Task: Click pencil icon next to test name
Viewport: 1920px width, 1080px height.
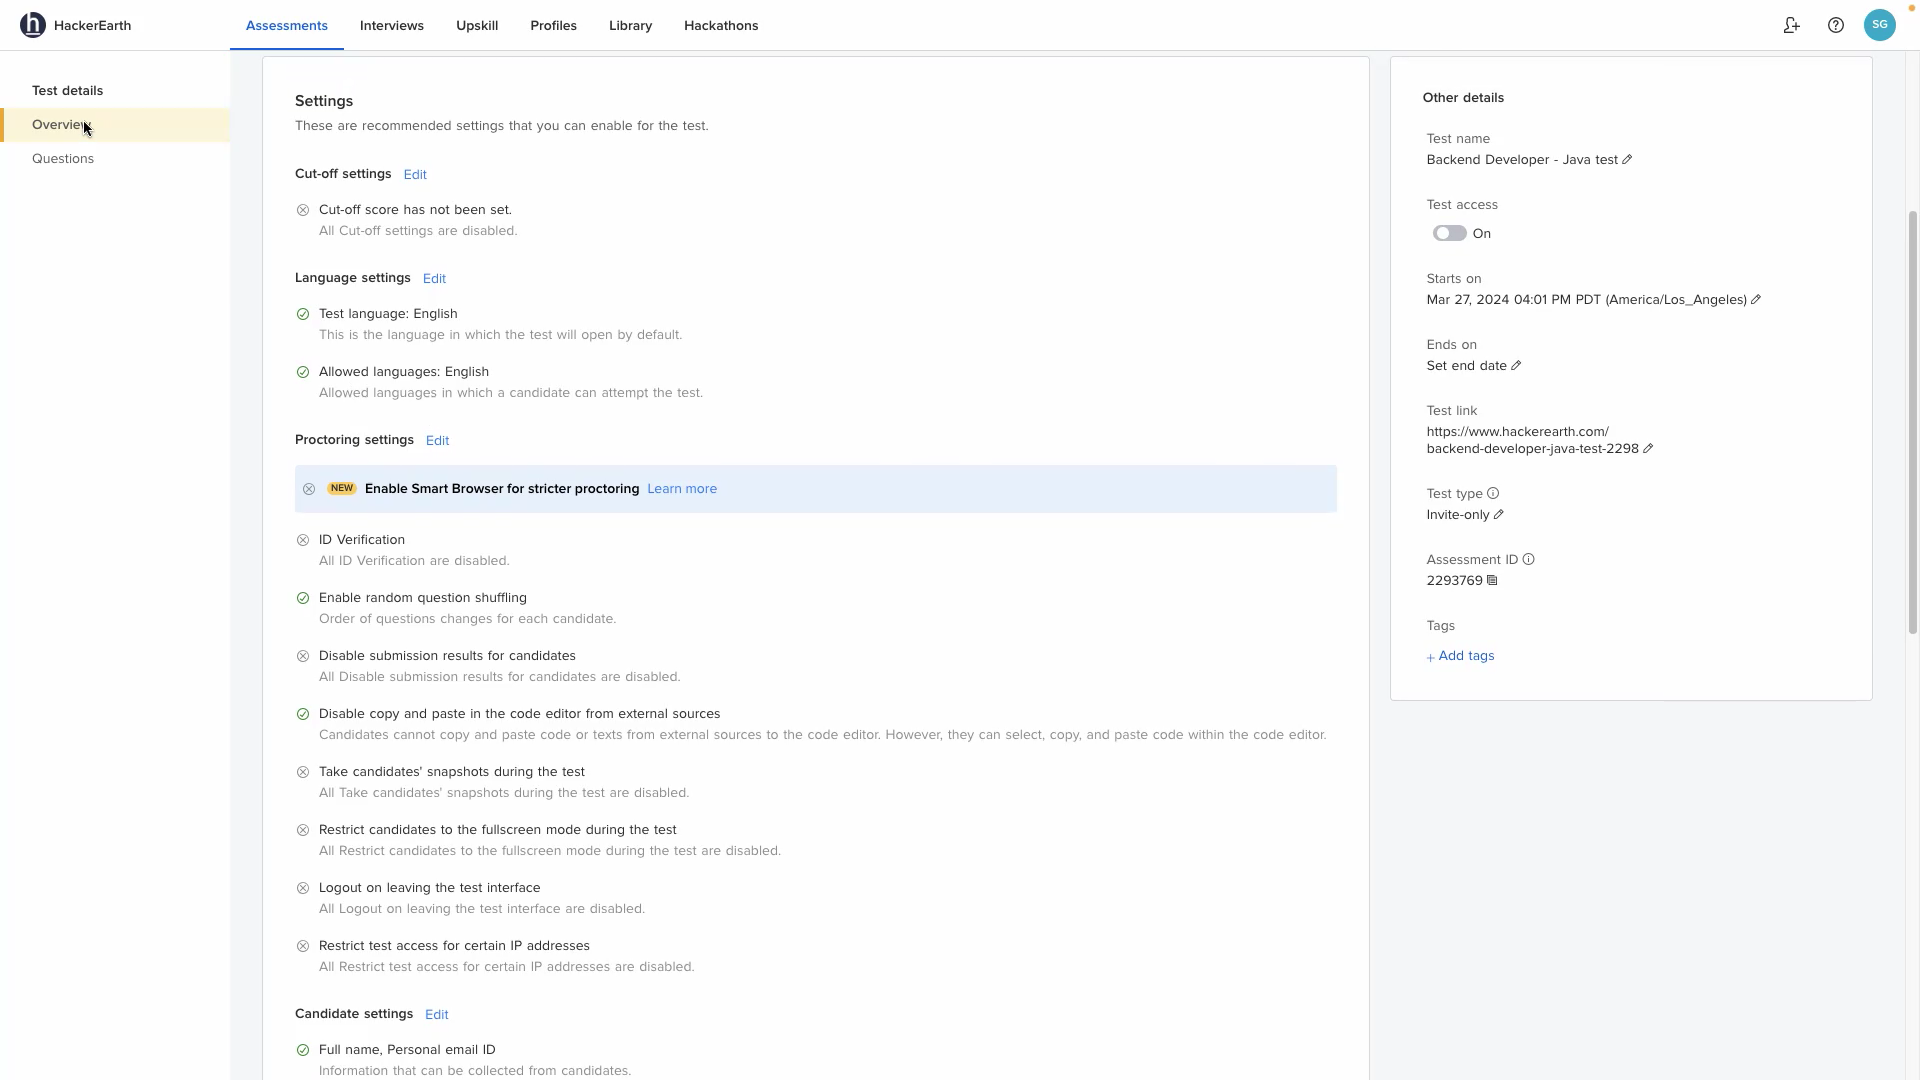Action: point(1627,160)
